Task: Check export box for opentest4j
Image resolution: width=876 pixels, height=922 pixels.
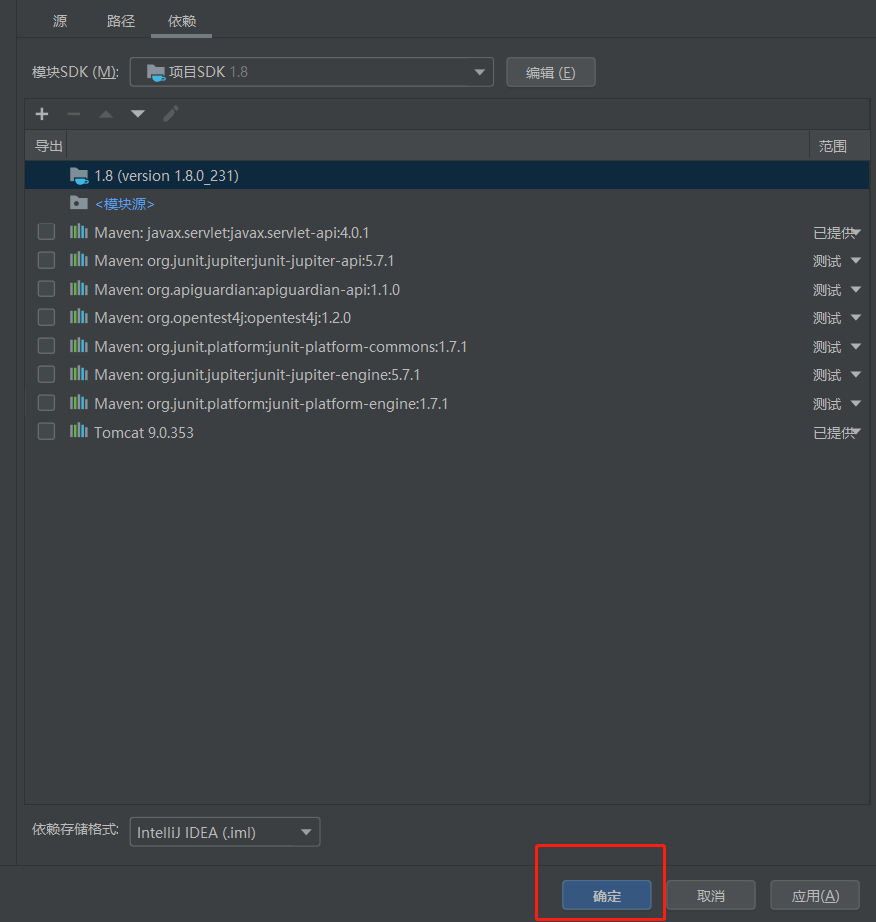Action: pyautogui.click(x=46, y=318)
